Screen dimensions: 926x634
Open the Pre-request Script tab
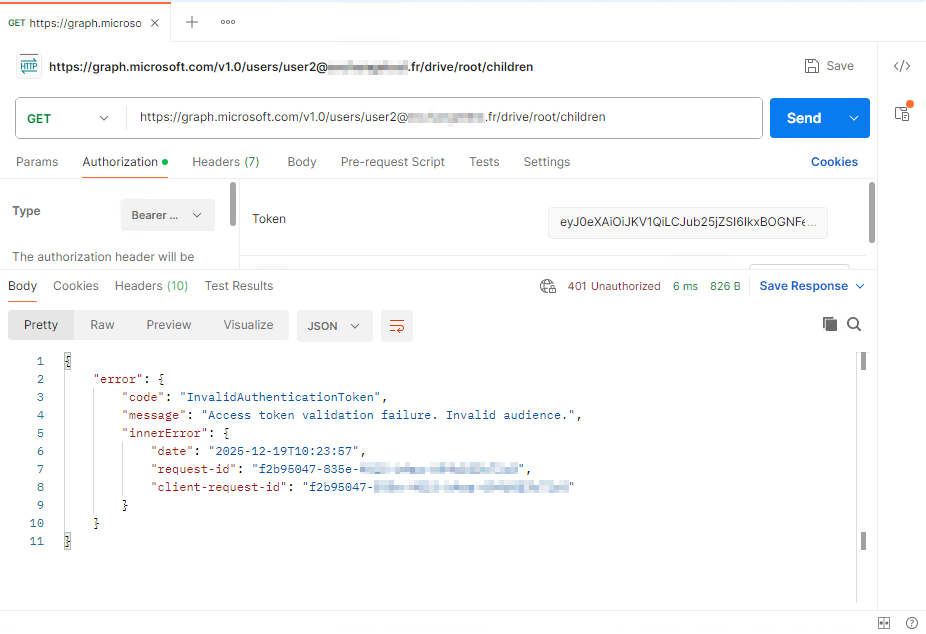(x=392, y=162)
